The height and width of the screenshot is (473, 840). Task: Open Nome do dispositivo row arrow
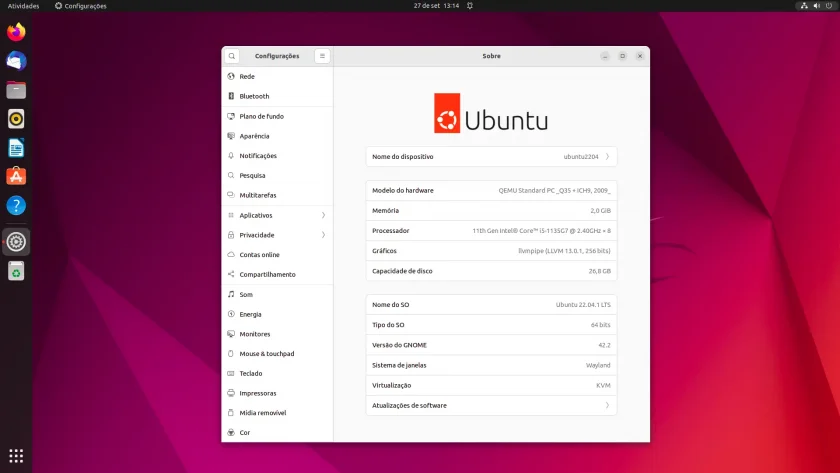pos(607,156)
